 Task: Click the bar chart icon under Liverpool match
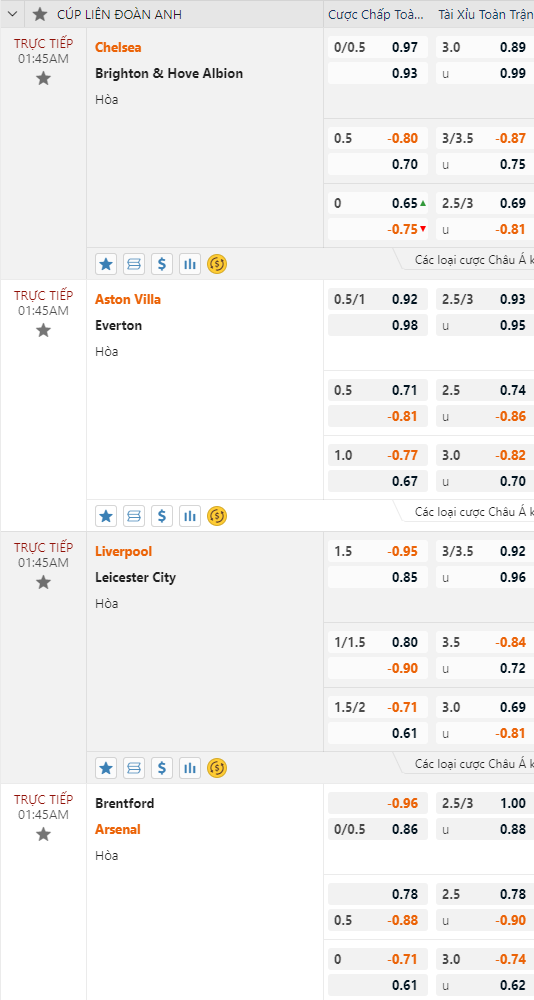(189, 767)
